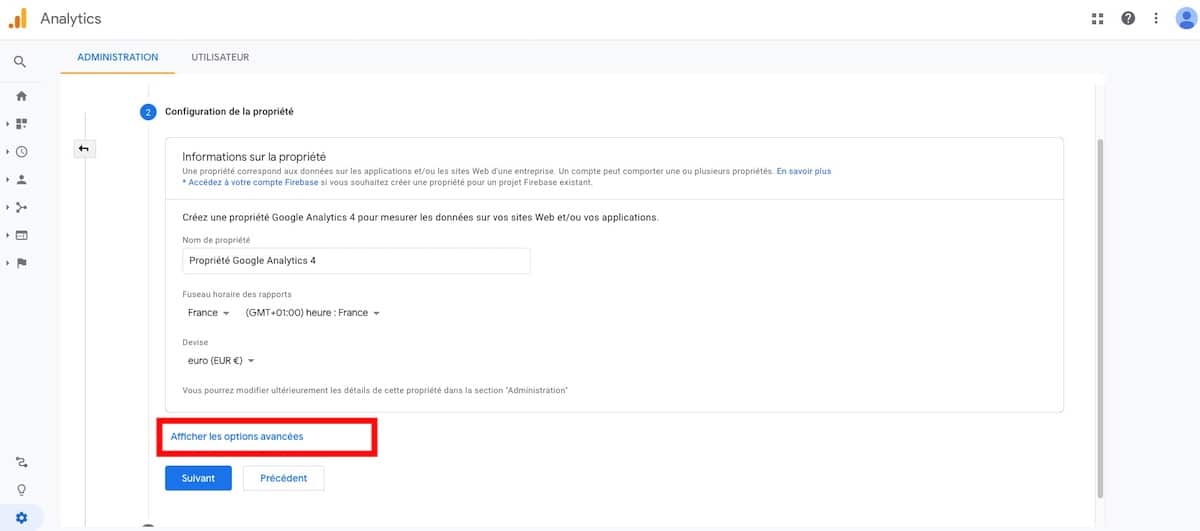The height and width of the screenshot is (531, 1200).
Task: Click the search magnifier icon in sidebar
Action: pyautogui.click(x=20, y=62)
